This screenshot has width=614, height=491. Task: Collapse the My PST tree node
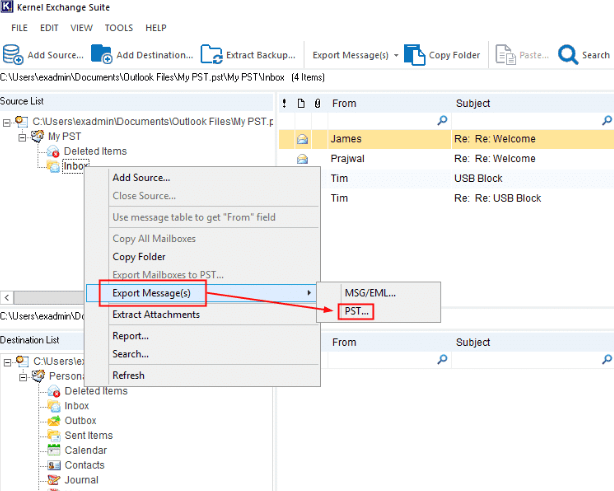click(x=24, y=136)
